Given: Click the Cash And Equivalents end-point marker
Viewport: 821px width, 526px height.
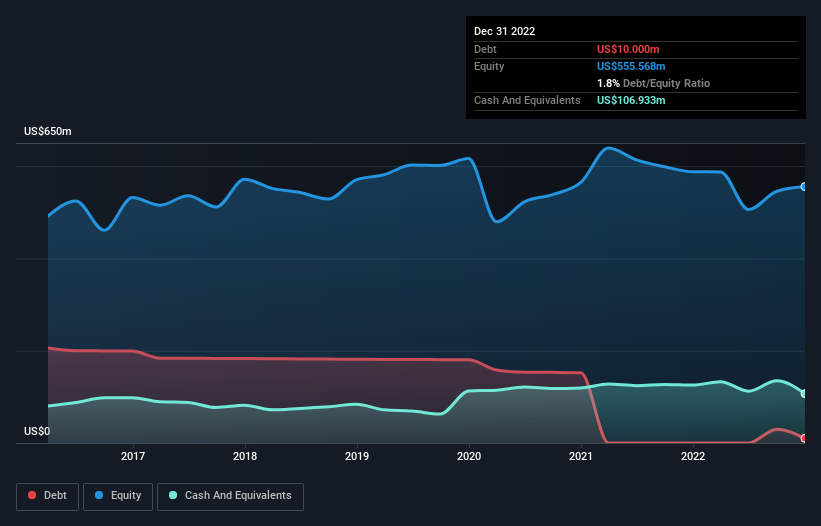Looking at the screenshot, I should tap(804, 394).
